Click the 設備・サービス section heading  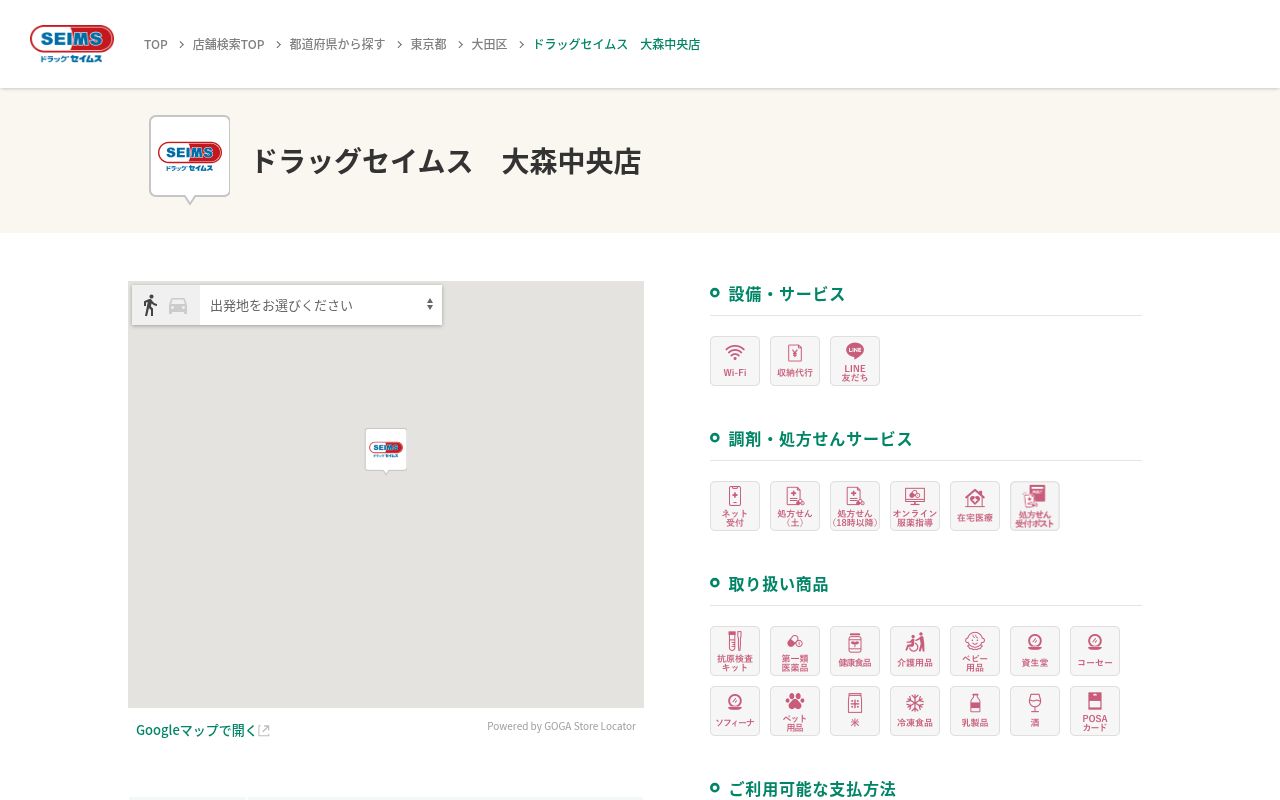[x=787, y=294]
